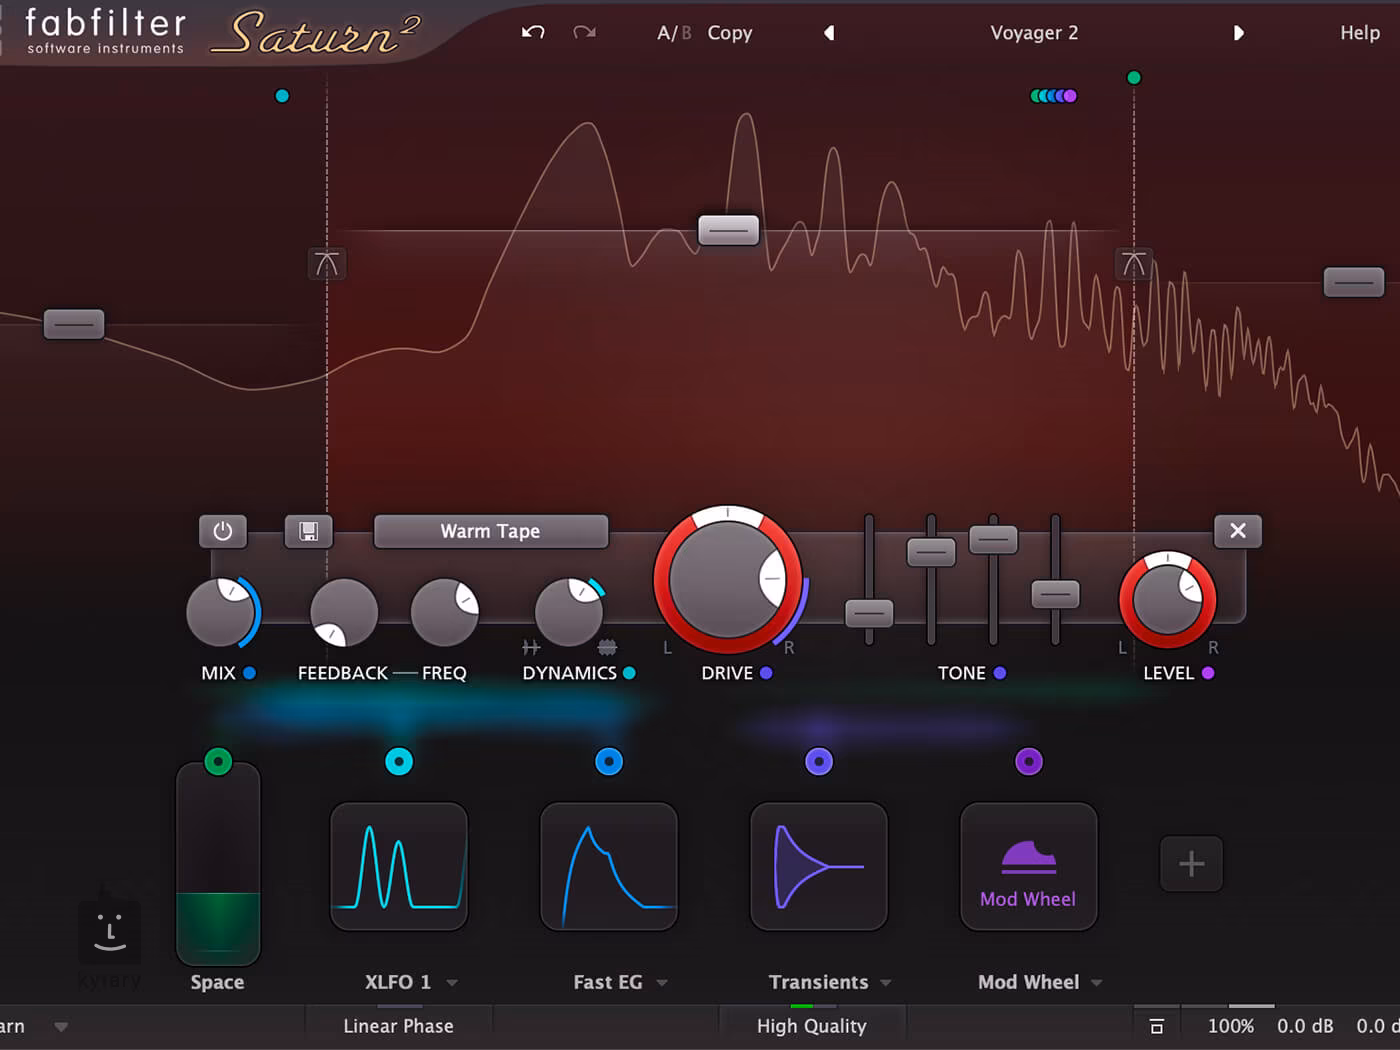The height and width of the screenshot is (1050, 1400).
Task: Open the Warm Tape style selector
Action: point(491,531)
